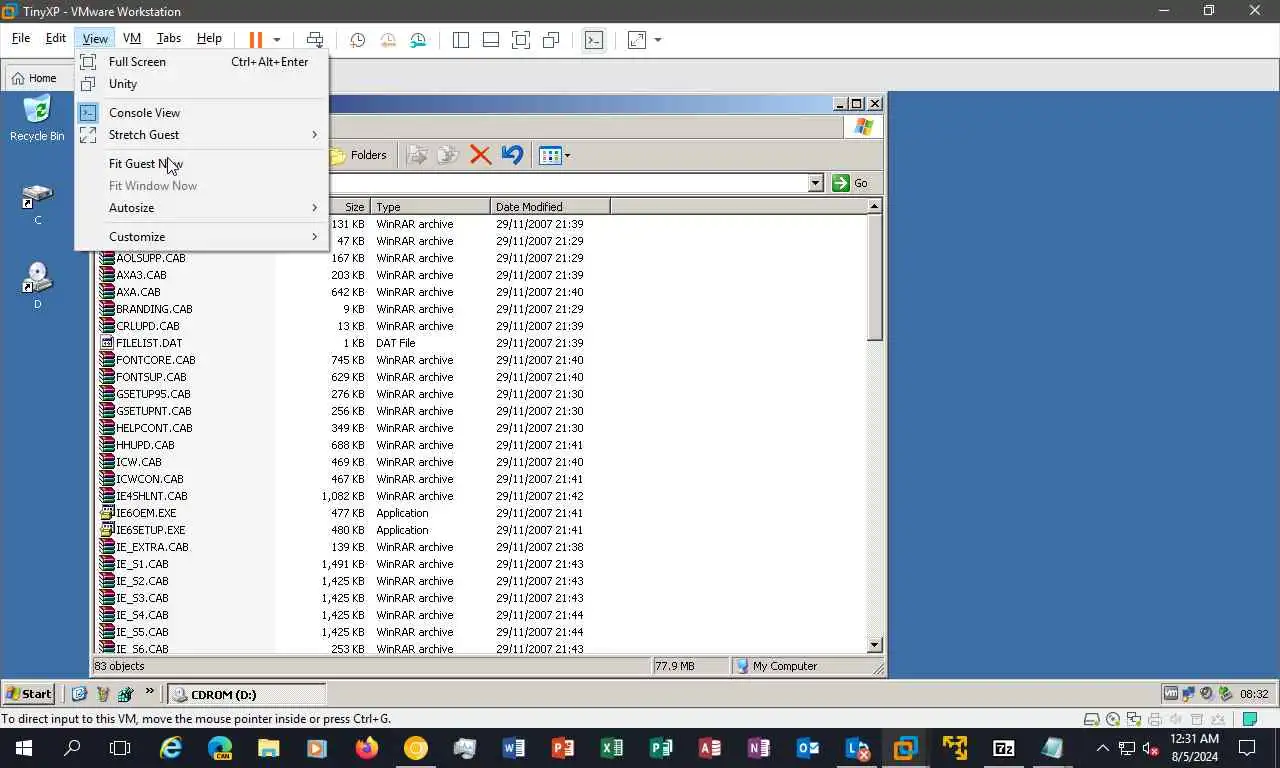Click the file list scroll up arrow
Image resolution: width=1280 pixels, height=768 pixels.
click(875, 206)
